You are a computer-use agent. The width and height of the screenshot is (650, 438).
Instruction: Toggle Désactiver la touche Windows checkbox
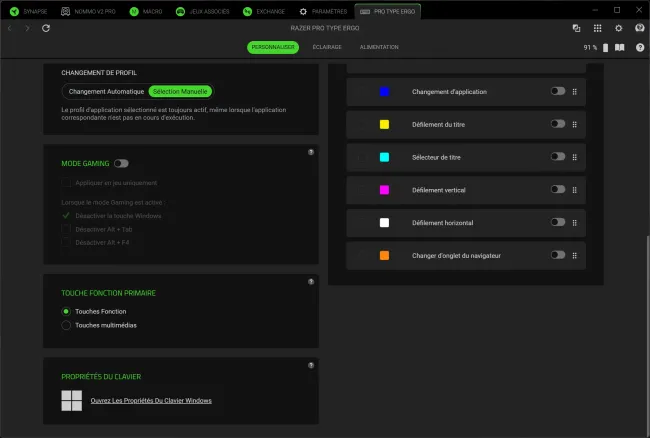pos(66,216)
